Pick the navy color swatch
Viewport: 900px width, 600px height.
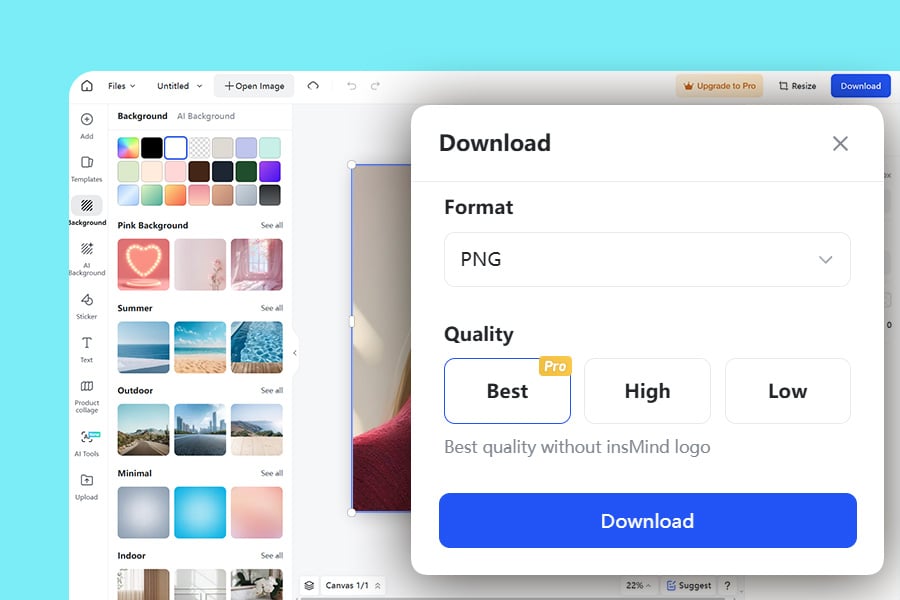coord(223,171)
